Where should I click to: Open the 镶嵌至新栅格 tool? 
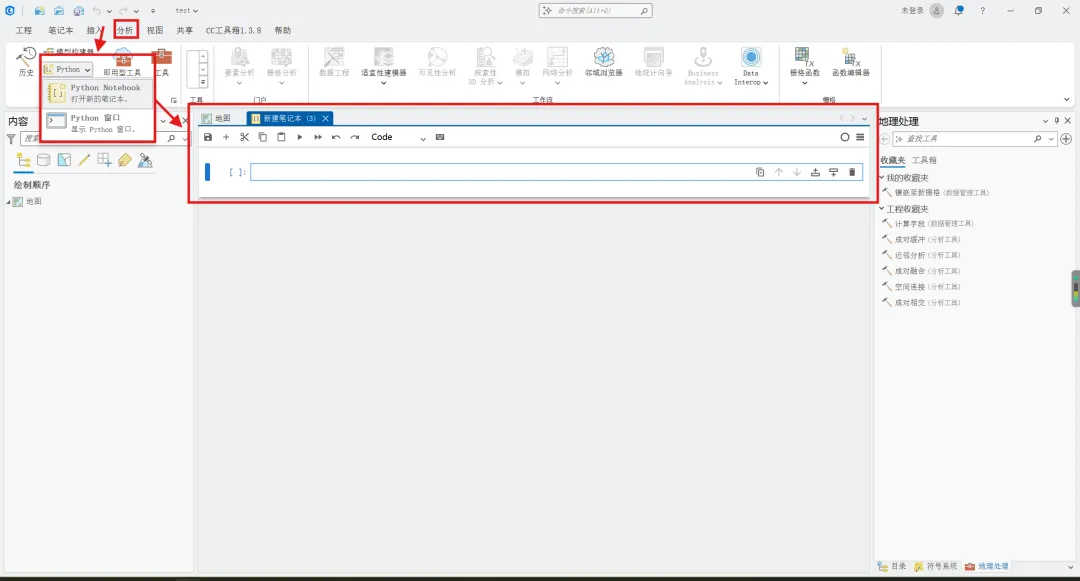935,193
